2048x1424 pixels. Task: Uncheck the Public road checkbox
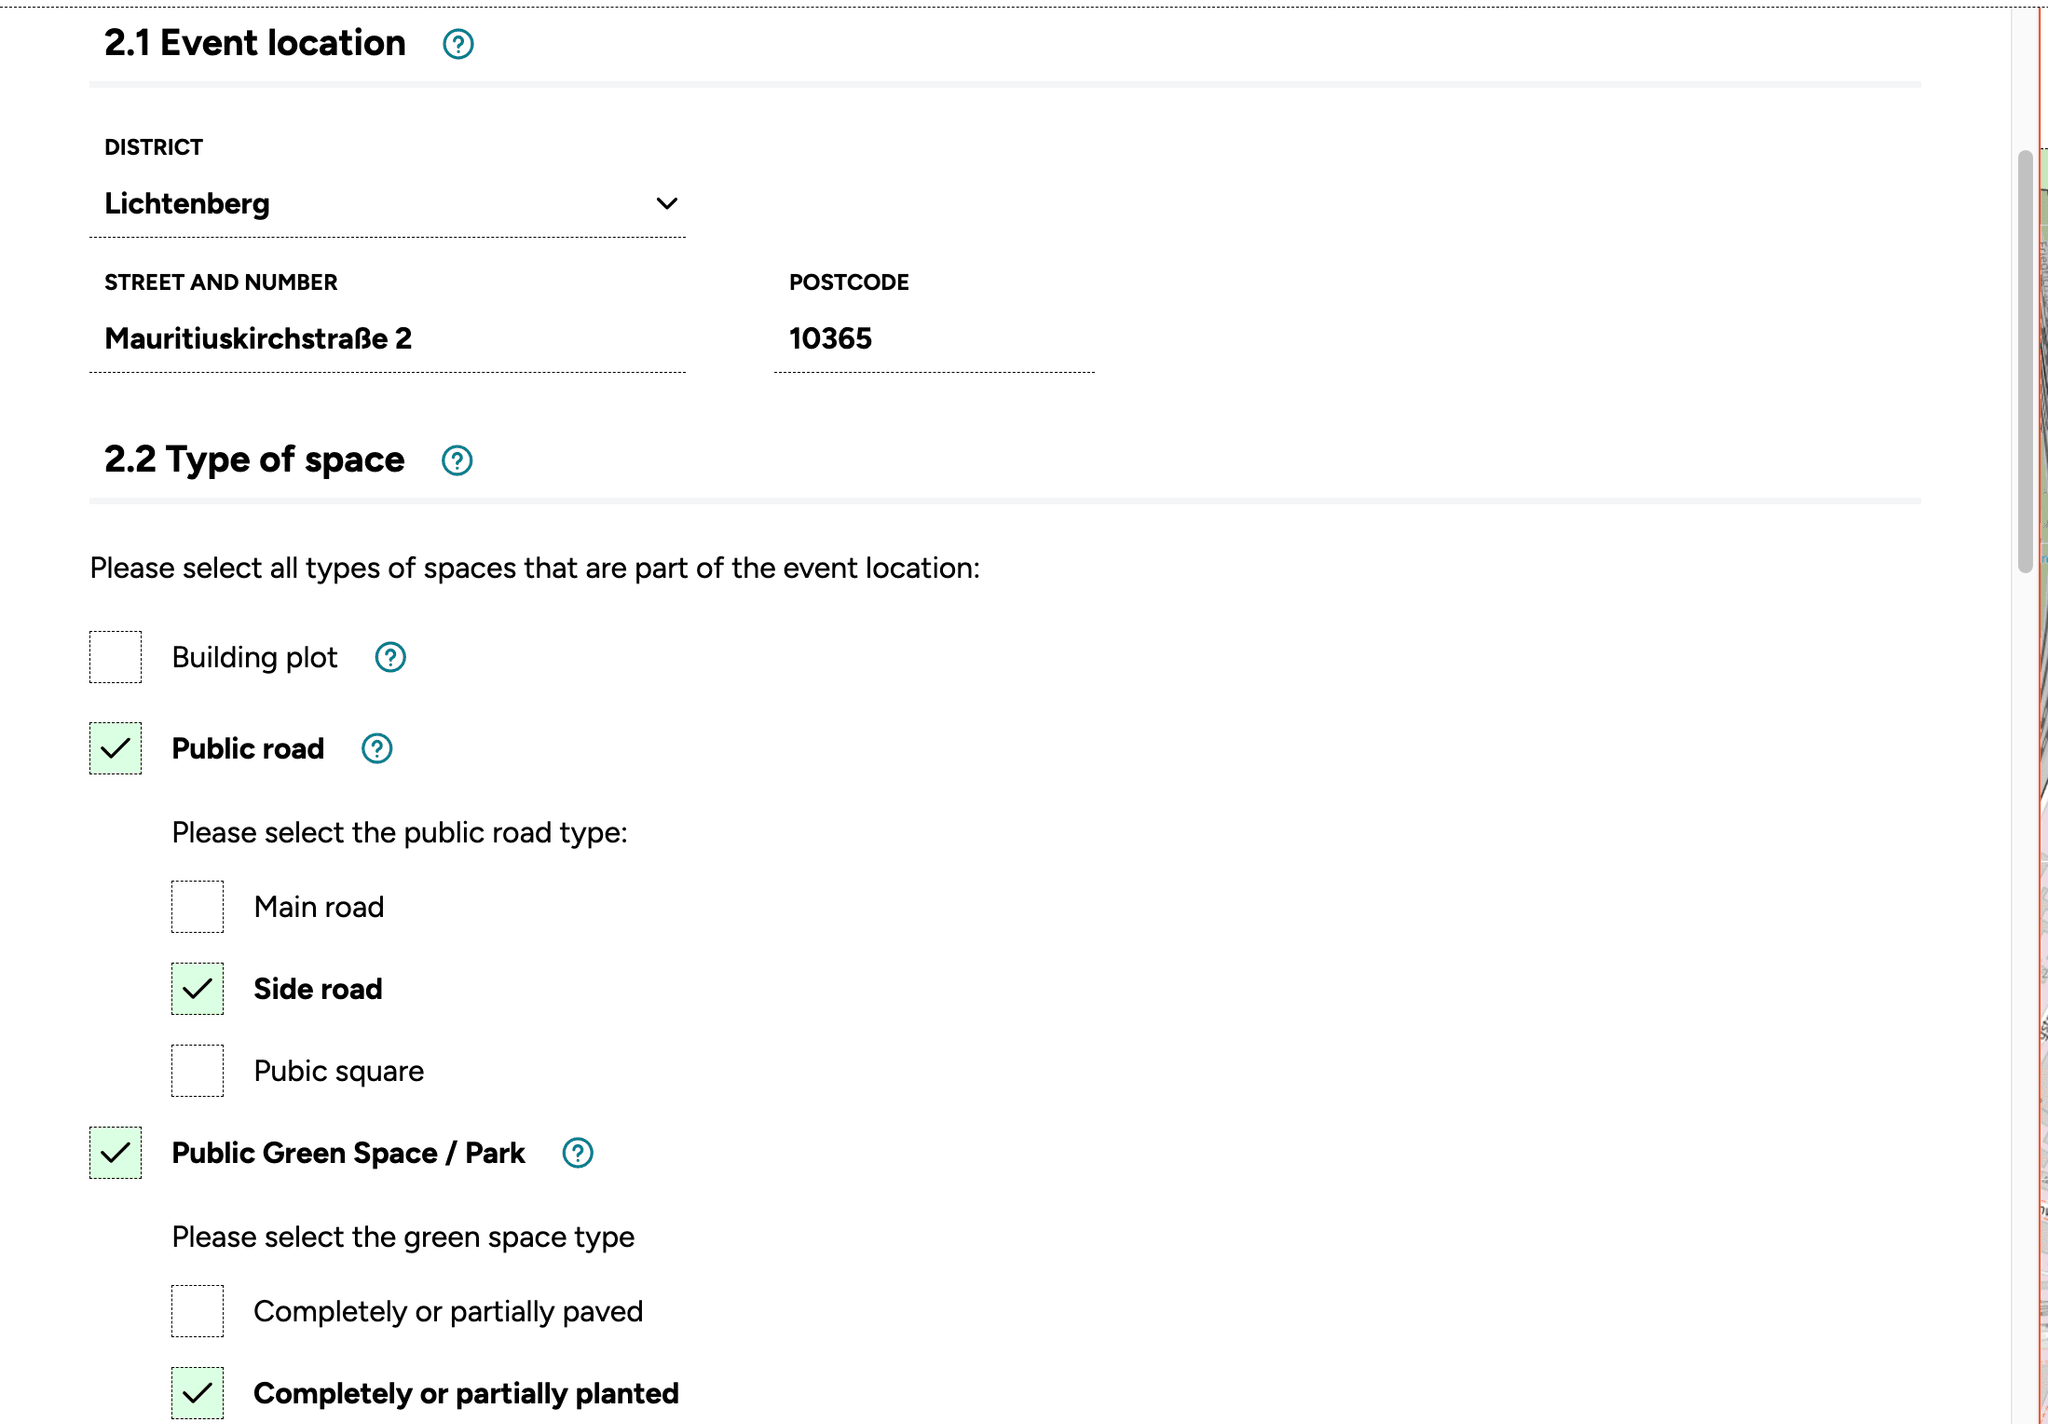tap(115, 748)
